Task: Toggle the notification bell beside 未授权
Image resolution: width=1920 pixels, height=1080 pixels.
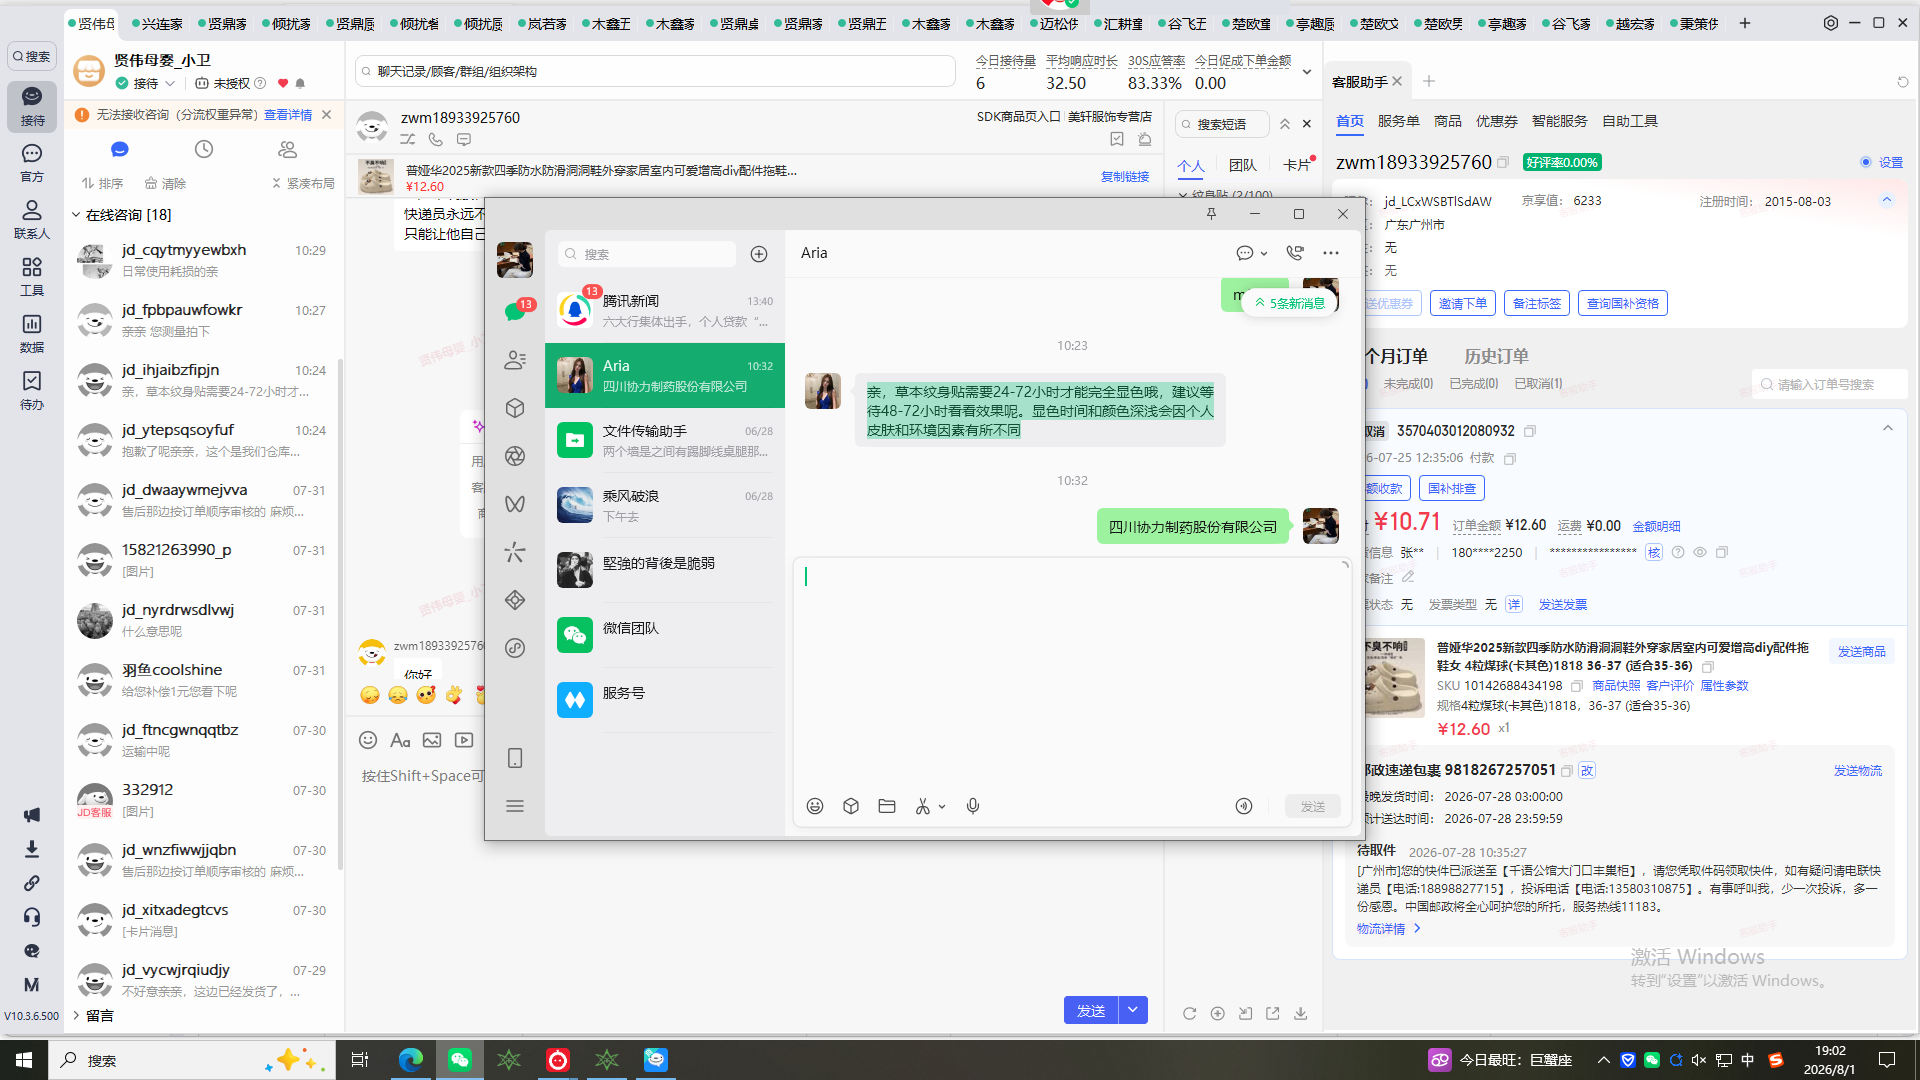Action: [x=300, y=84]
